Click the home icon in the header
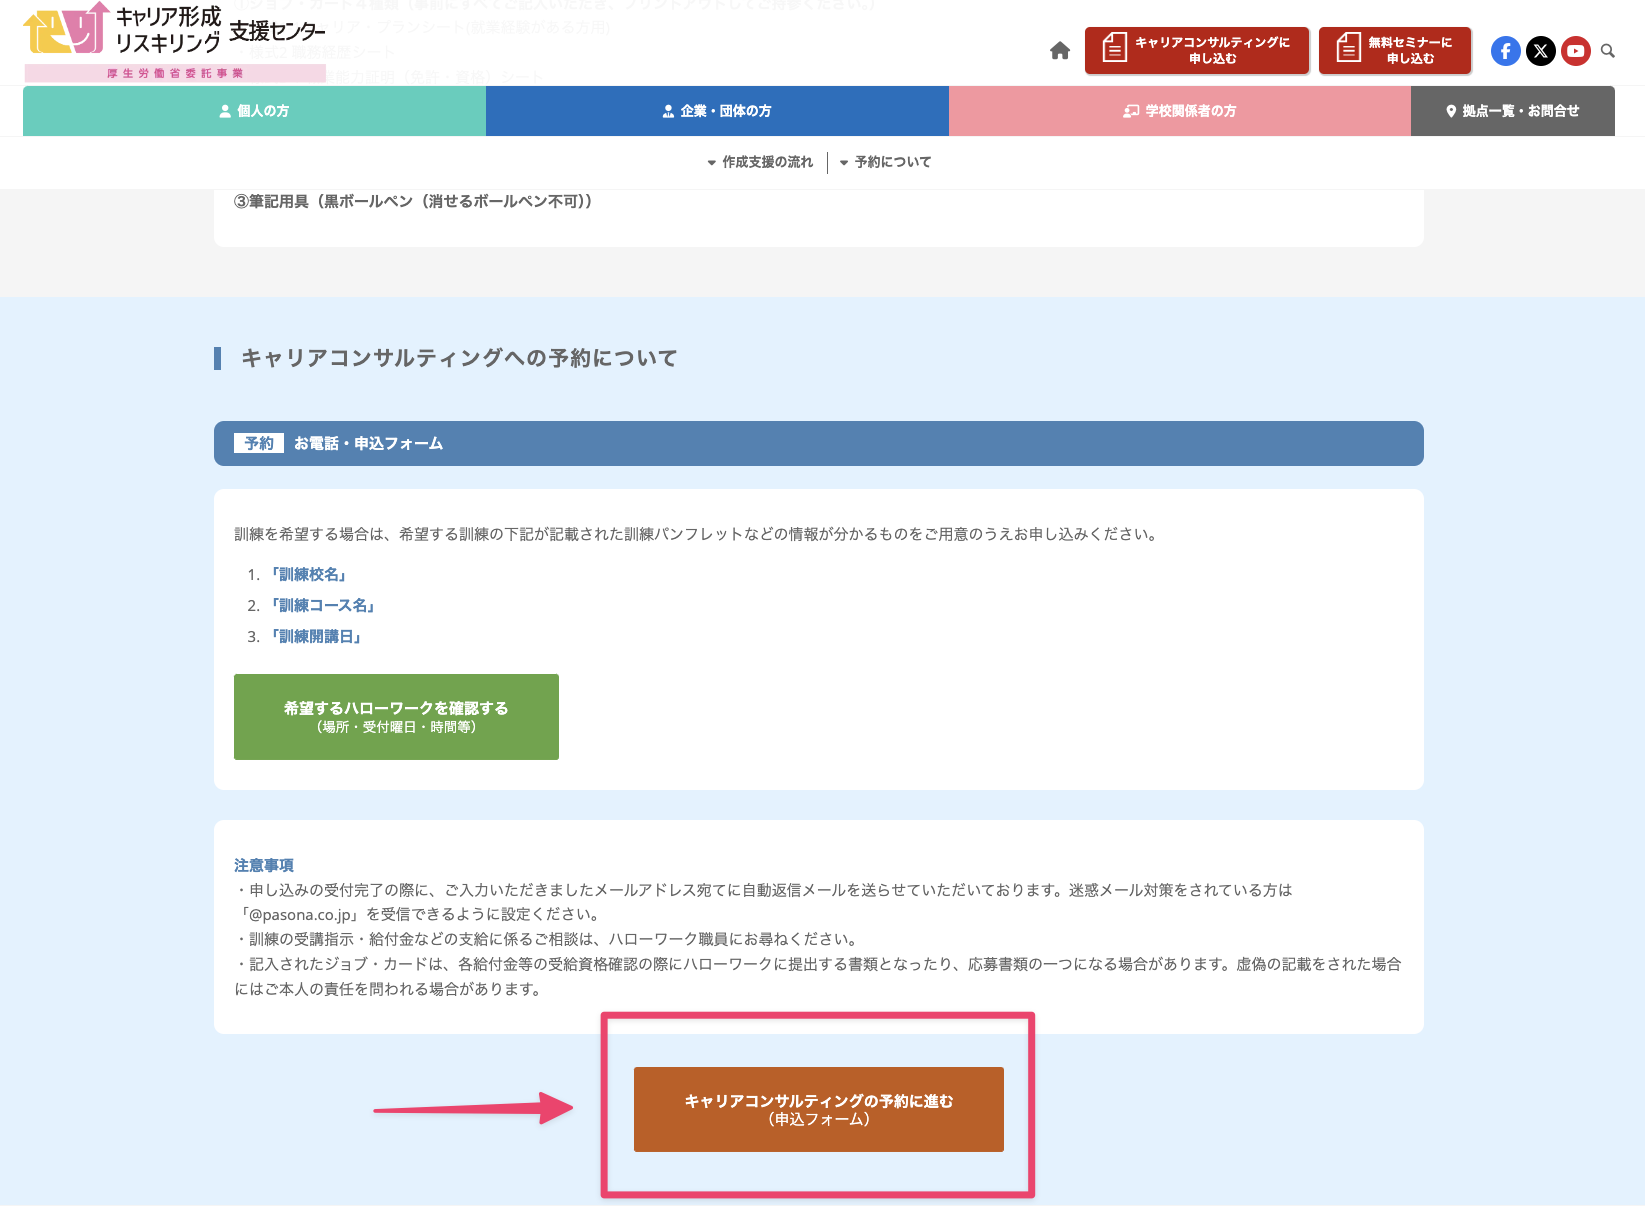The image size is (1645, 1210). 1059,50
